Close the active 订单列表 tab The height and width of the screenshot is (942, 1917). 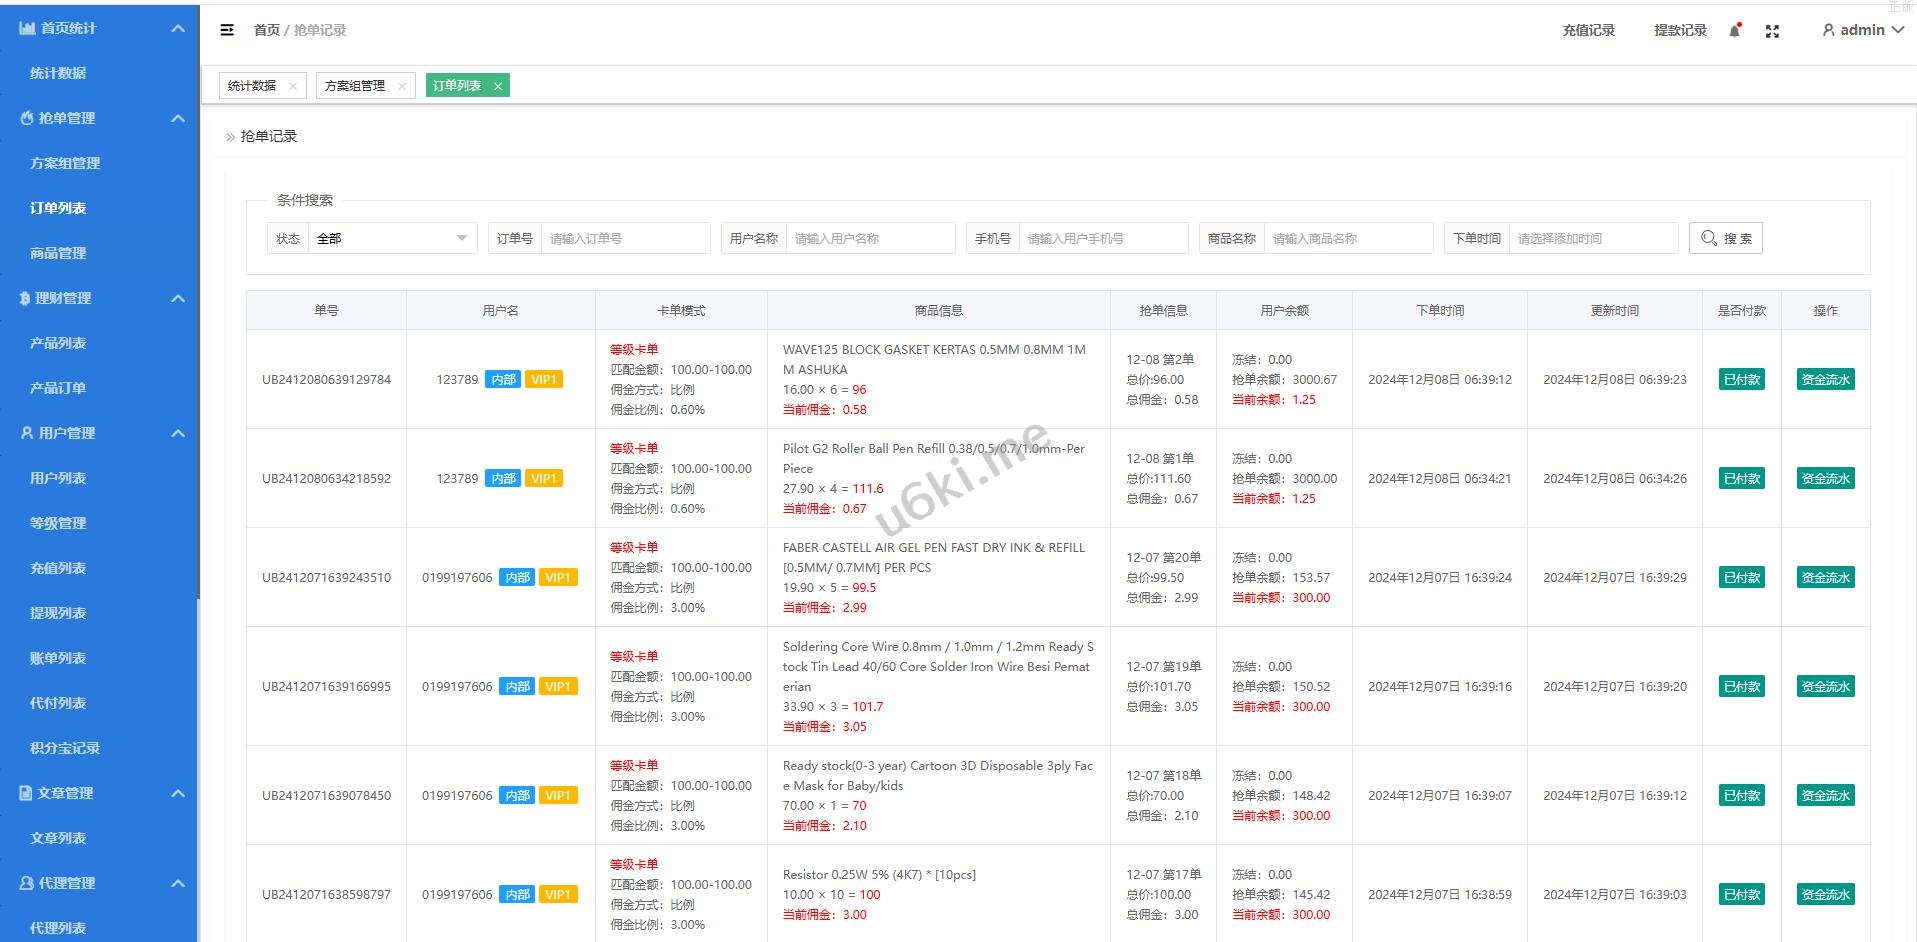(498, 86)
